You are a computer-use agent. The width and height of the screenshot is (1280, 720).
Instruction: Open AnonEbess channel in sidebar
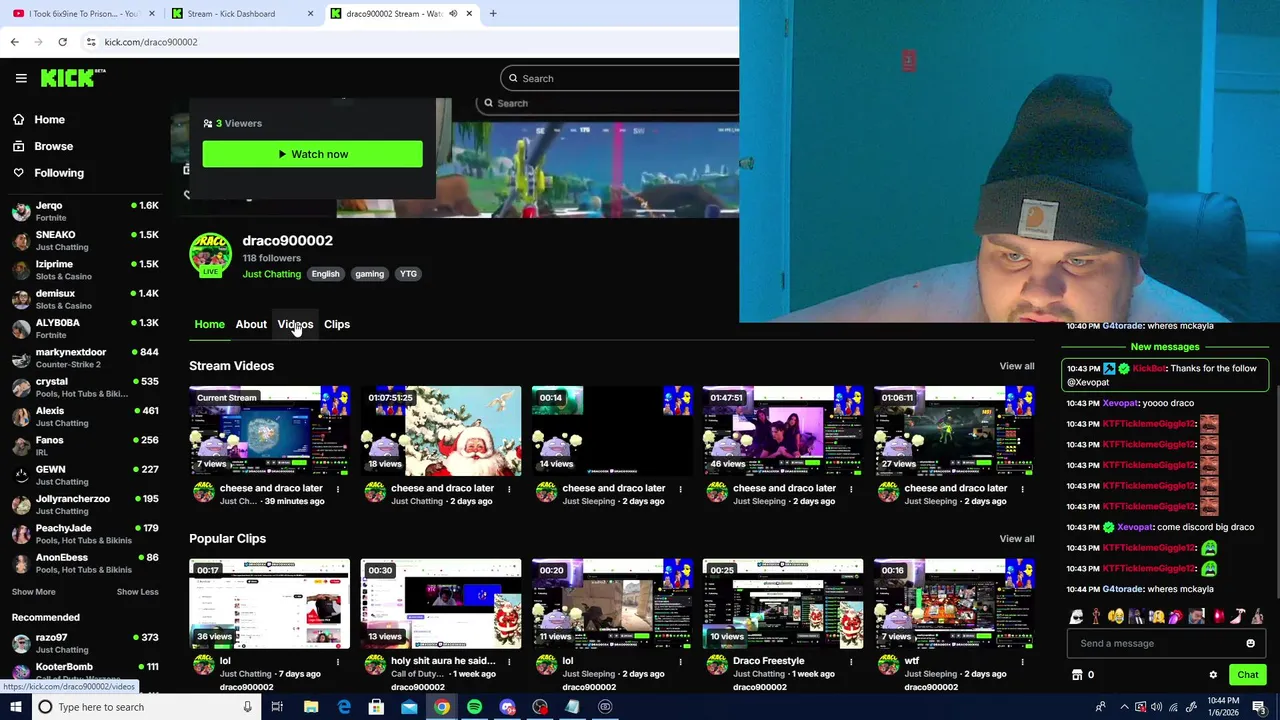[85, 563]
